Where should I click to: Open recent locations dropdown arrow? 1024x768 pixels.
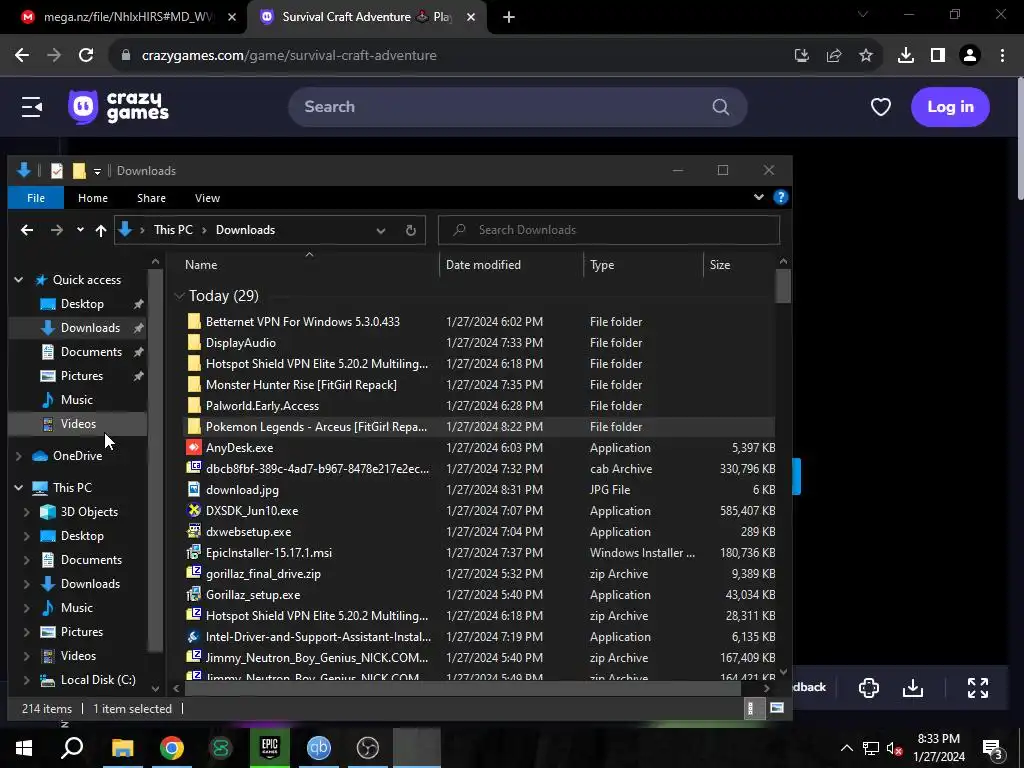[80, 230]
